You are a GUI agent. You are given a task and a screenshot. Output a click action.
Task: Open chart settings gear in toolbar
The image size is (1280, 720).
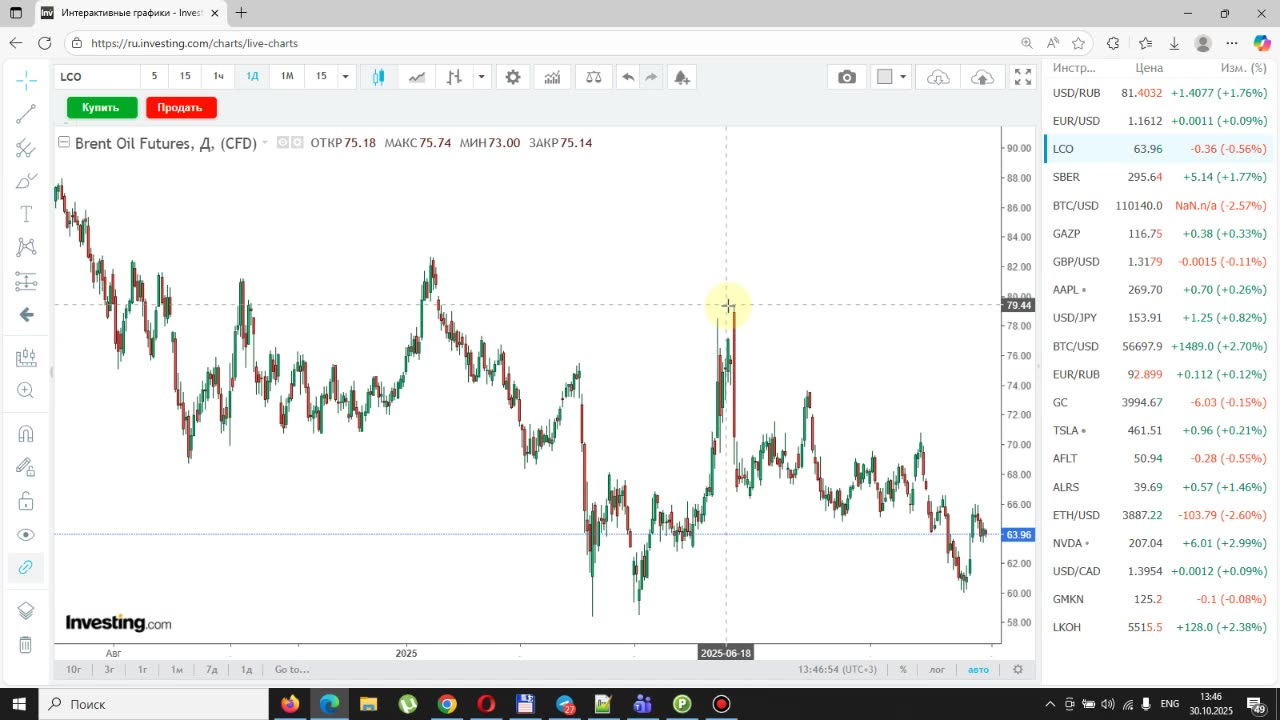pos(513,77)
